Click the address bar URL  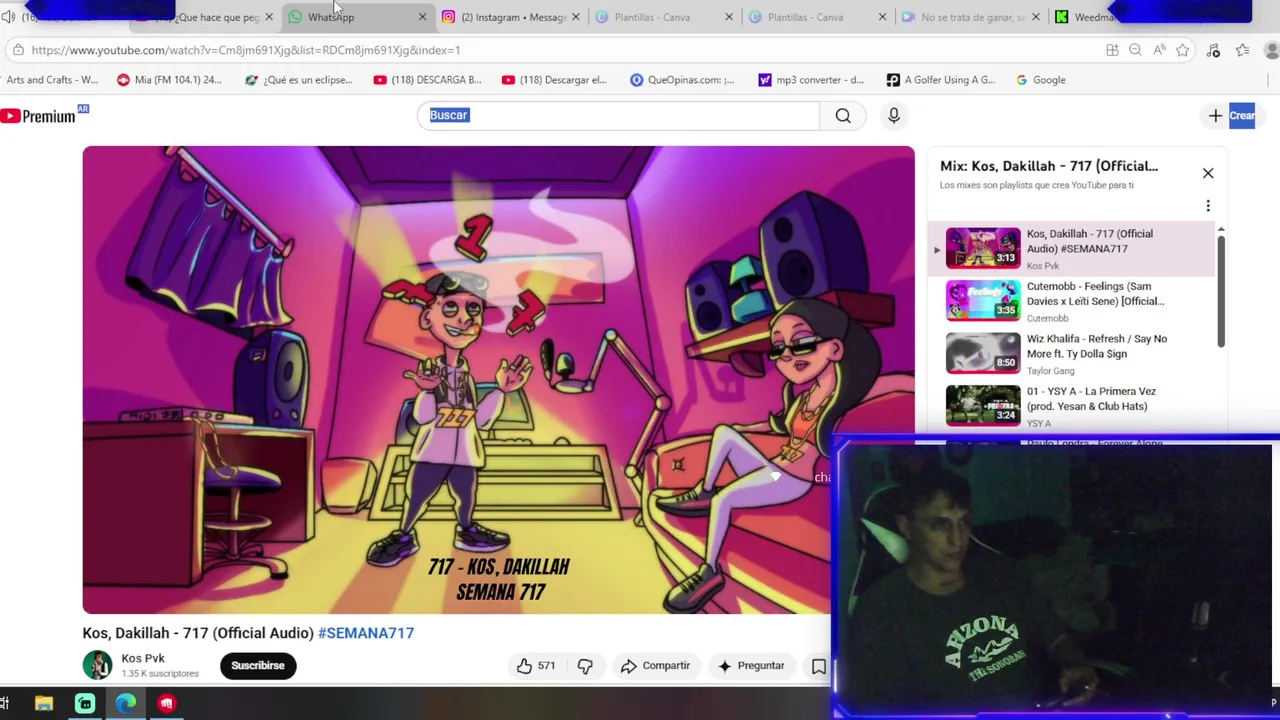coord(245,50)
